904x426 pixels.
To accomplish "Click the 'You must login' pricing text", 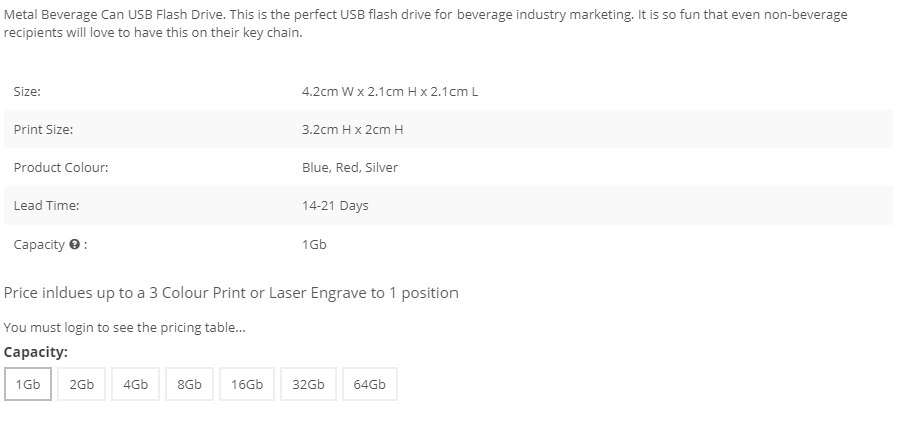I will click(125, 327).
